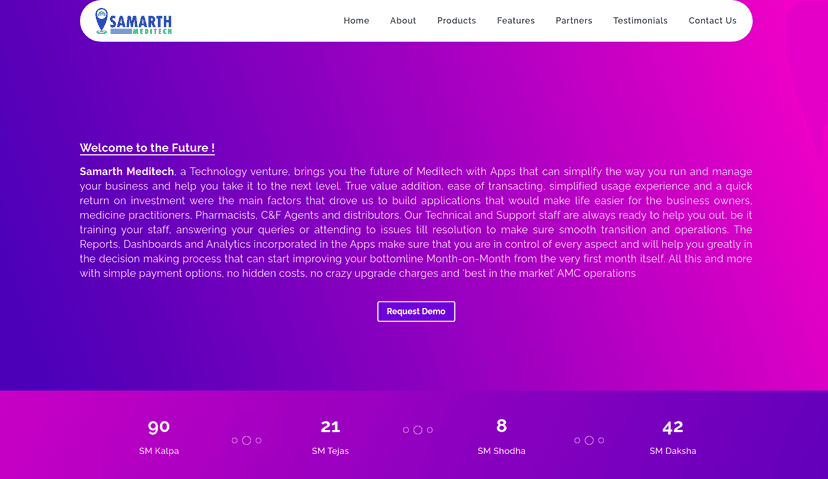Select Features in the navigation bar
Screen dimensions: 828x479
(515, 21)
